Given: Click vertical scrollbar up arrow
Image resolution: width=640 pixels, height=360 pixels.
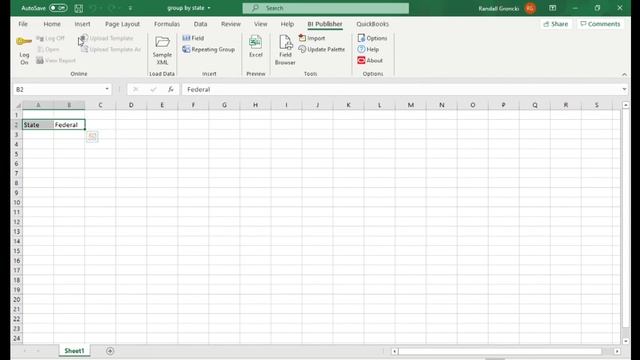Looking at the screenshot, I should (626, 105).
